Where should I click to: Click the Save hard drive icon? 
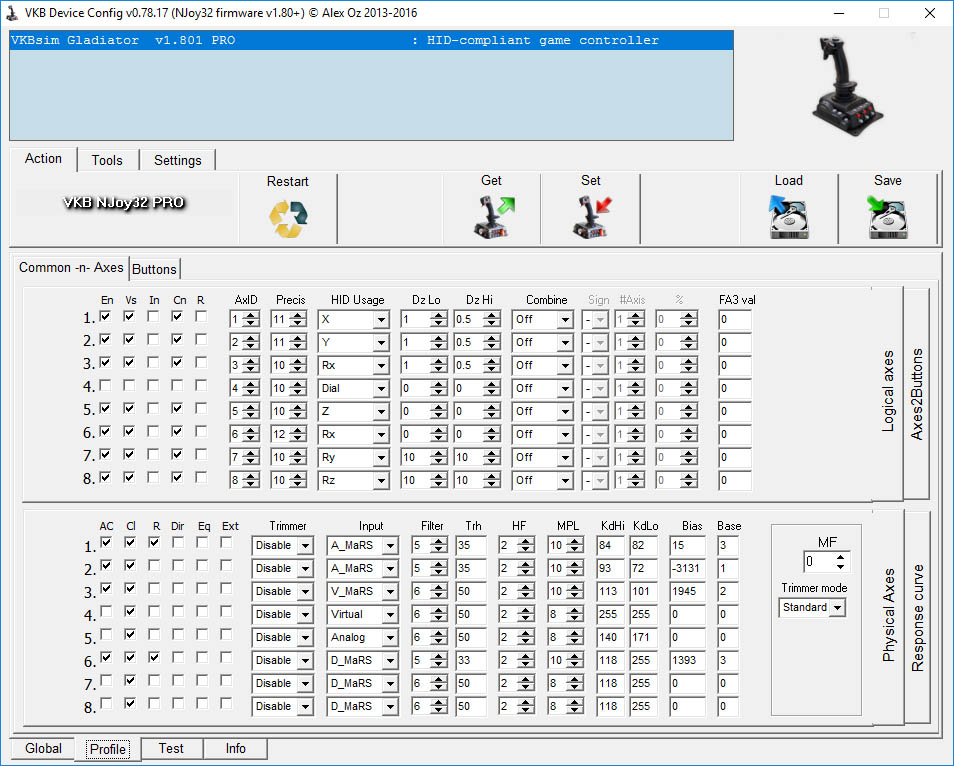click(x=888, y=217)
